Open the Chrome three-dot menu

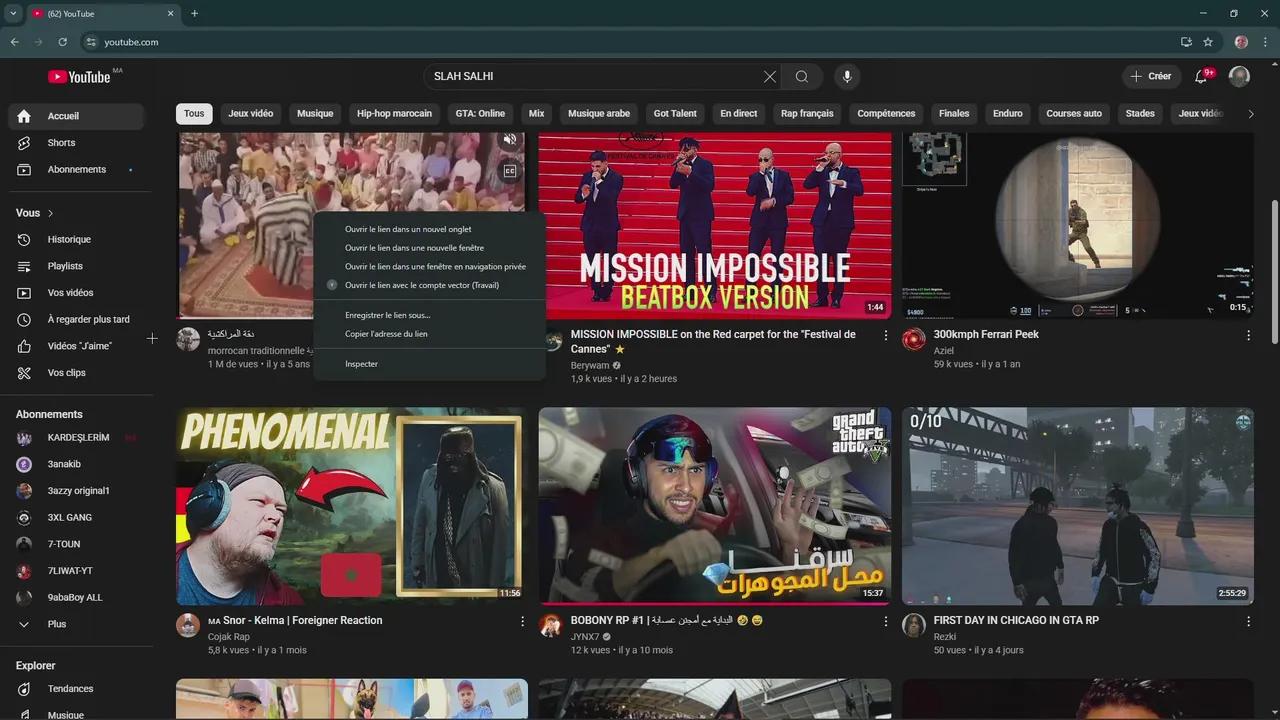1265,42
